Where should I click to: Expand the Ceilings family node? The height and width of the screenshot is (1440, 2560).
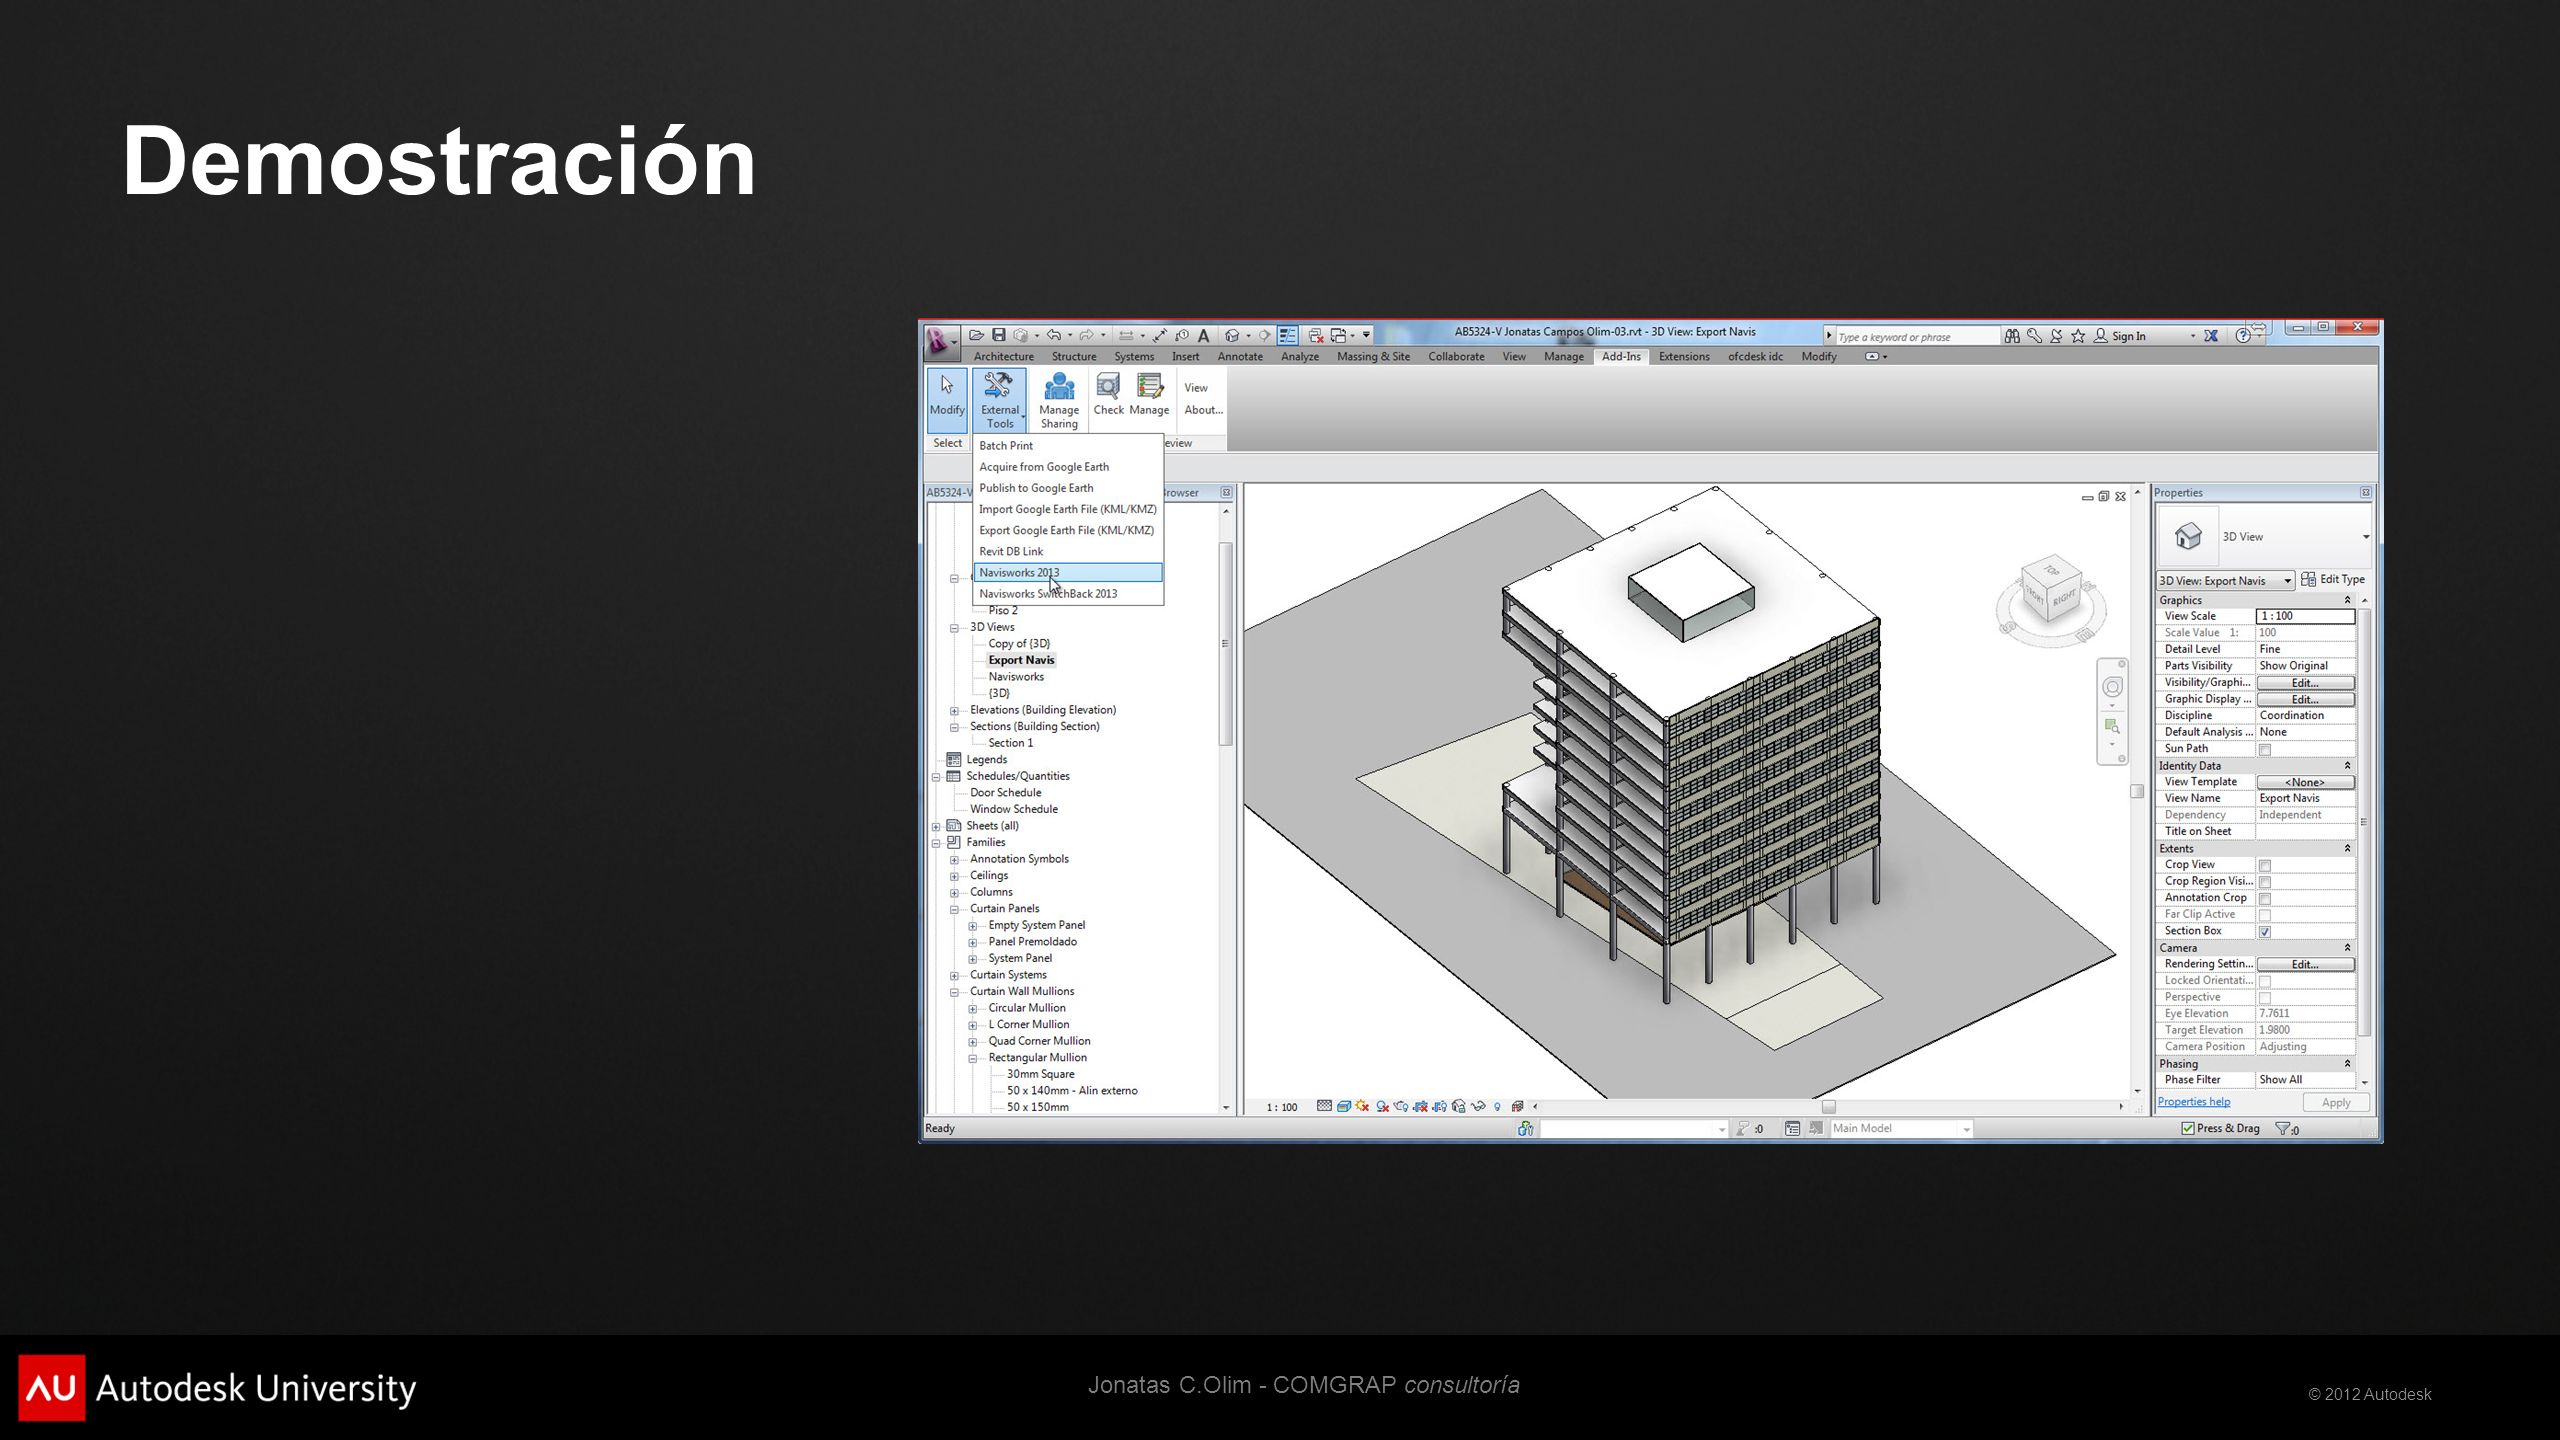(x=954, y=876)
